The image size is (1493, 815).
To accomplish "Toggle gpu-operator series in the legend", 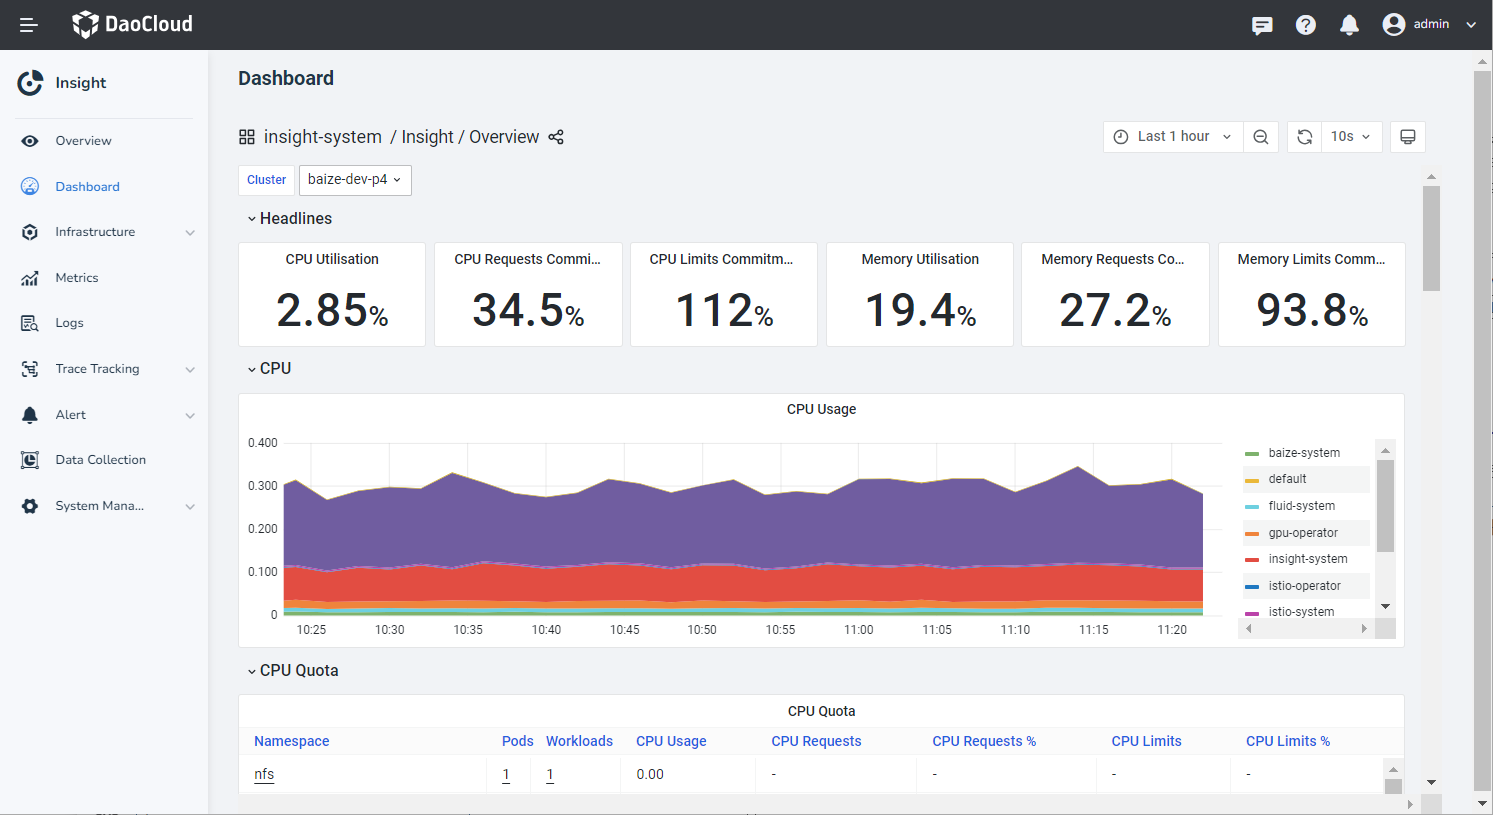I will pyautogui.click(x=1302, y=533).
